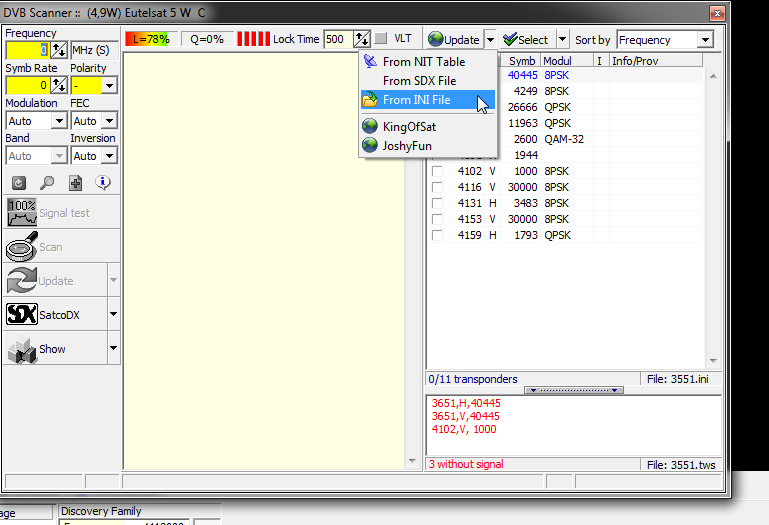
Task: Open the SatcoDX dropdown arrow
Action: (x=113, y=314)
